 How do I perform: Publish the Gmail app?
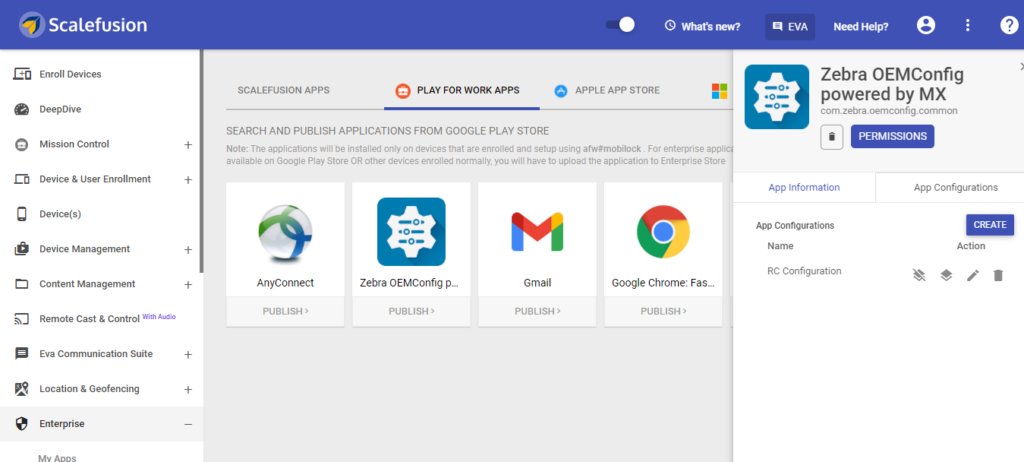(x=537, y=311)
